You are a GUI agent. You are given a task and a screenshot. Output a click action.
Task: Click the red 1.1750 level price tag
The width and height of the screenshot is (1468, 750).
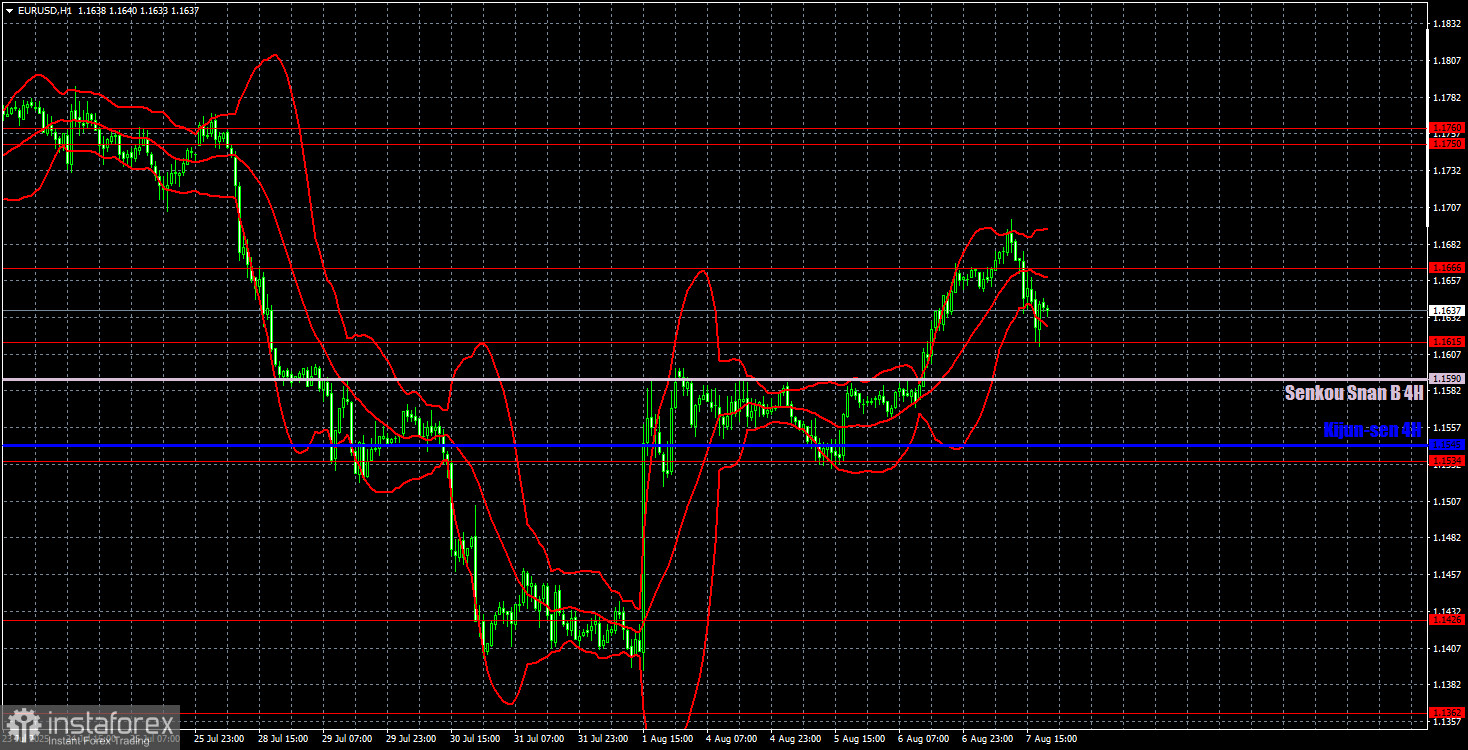1447,144
